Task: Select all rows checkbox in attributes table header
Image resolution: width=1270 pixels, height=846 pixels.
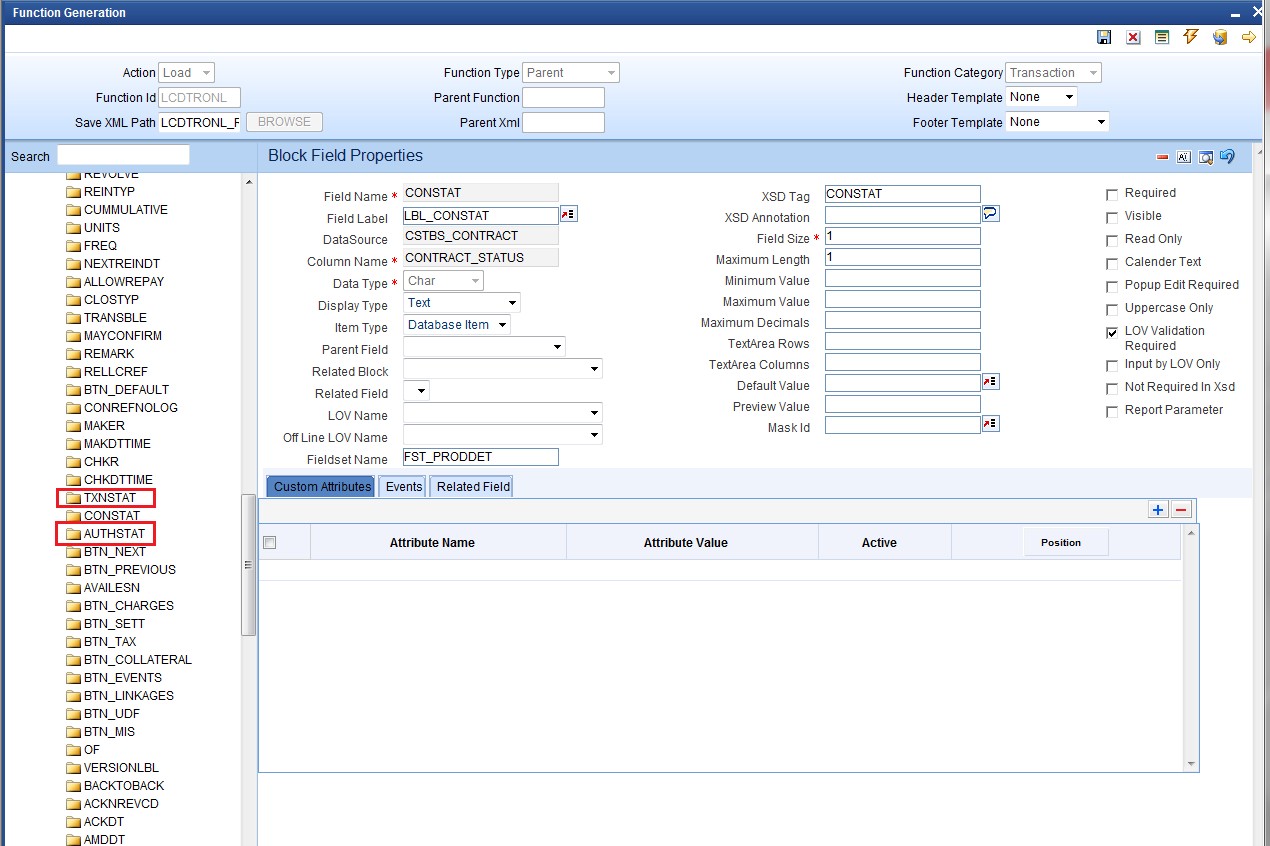Action: (269, 542)
